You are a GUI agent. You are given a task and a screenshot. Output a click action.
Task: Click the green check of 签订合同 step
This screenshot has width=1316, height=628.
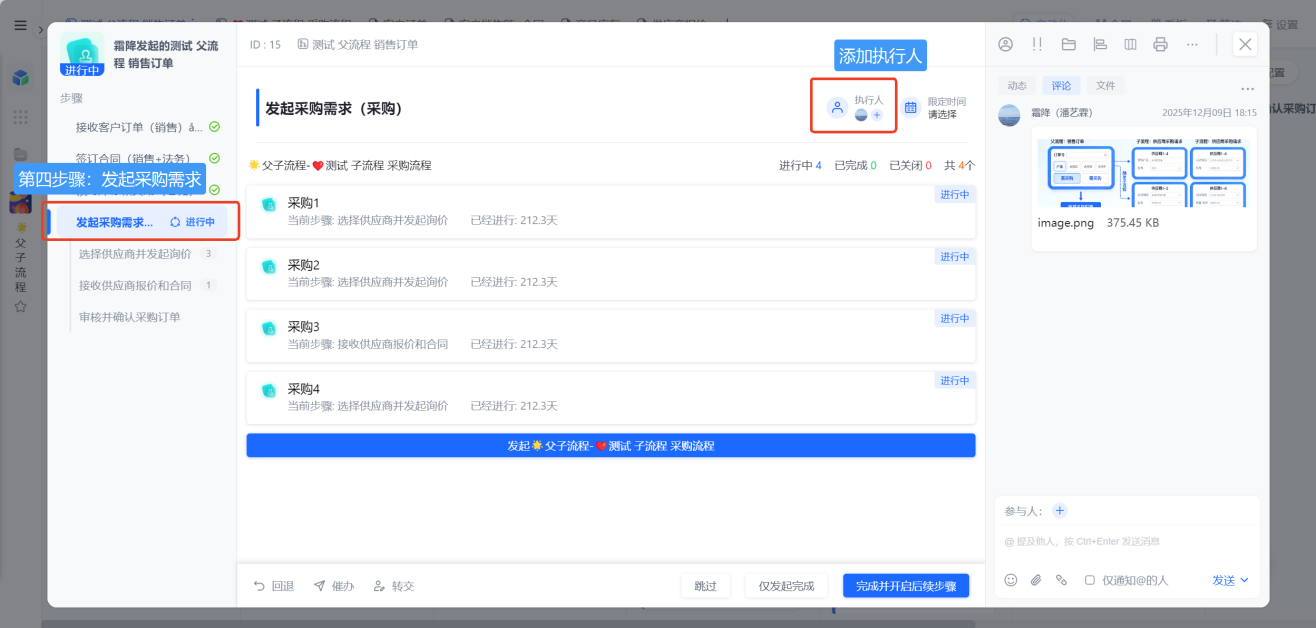(x=214, y=158)
